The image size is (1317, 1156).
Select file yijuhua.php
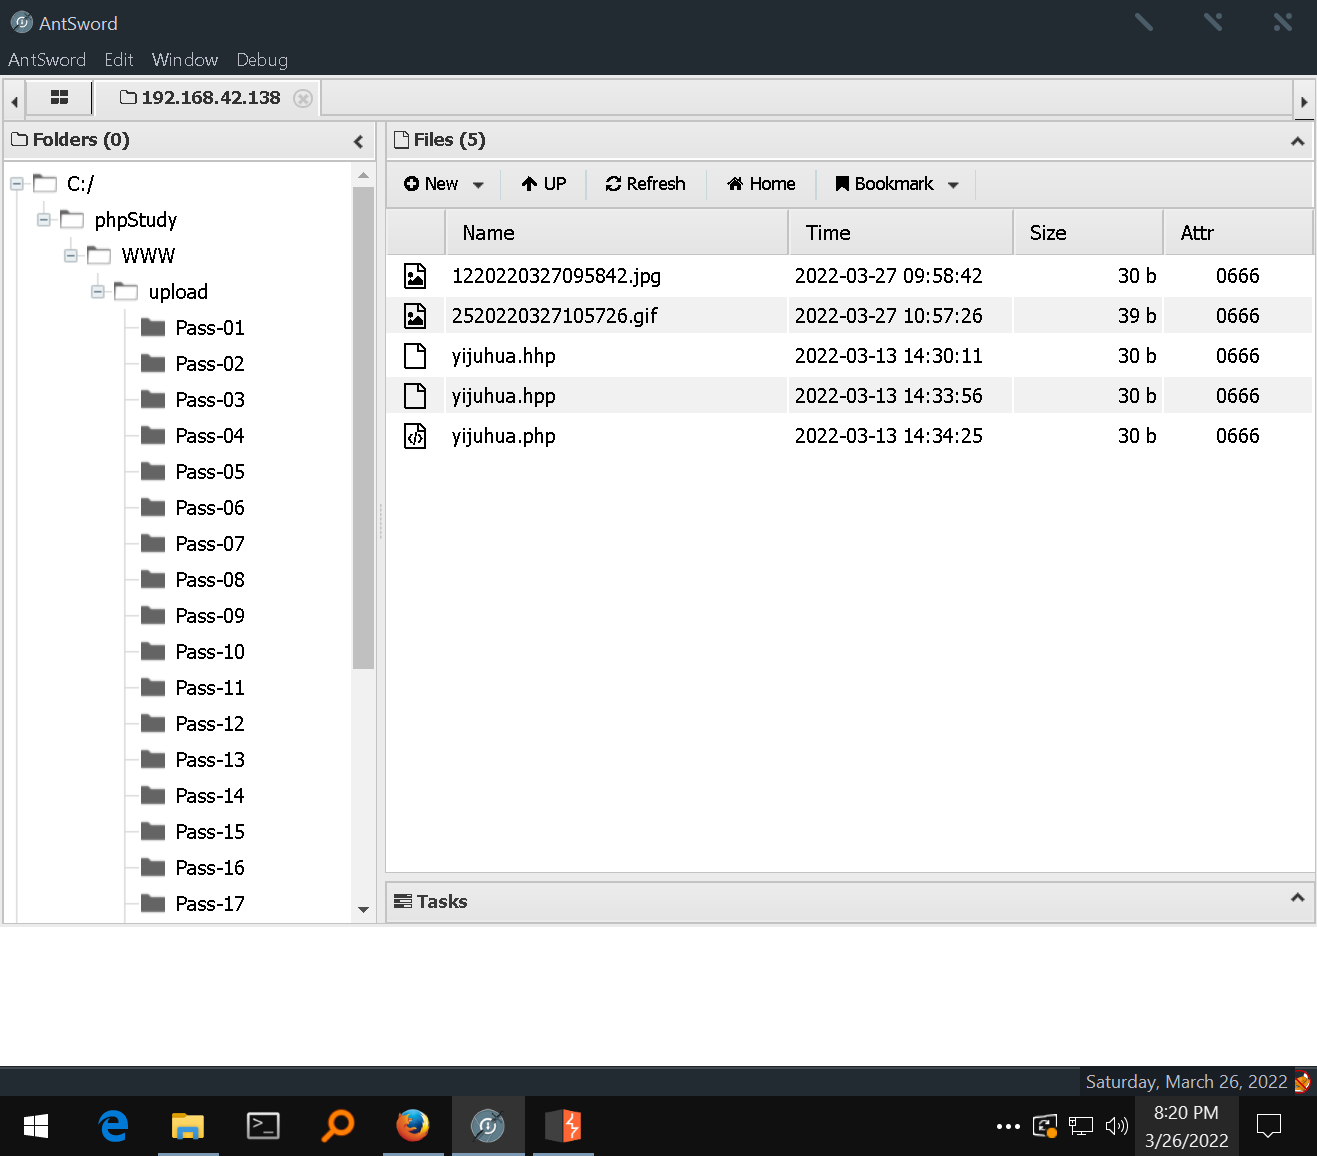tap(849, 436)
